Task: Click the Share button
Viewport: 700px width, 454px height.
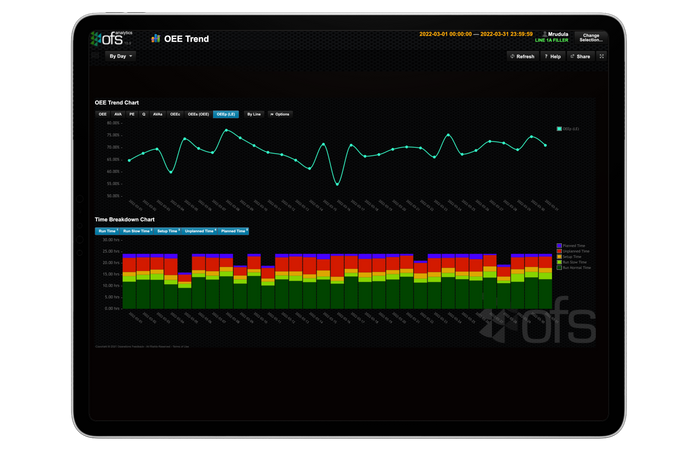Action: [581, 57]
